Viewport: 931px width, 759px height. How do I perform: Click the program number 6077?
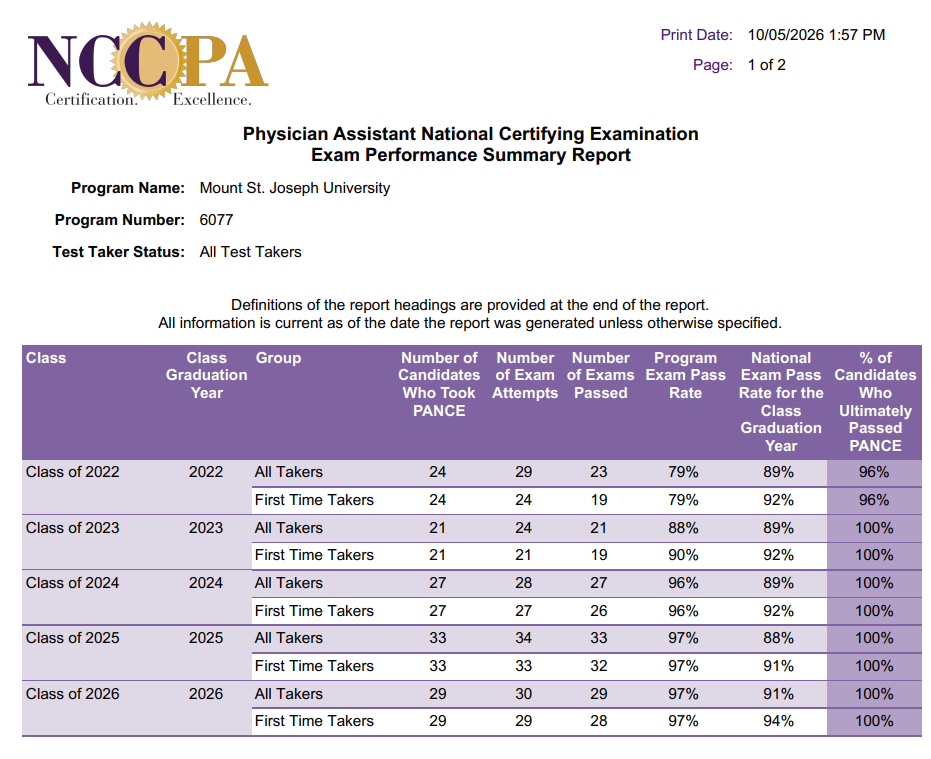coord(216,220)
